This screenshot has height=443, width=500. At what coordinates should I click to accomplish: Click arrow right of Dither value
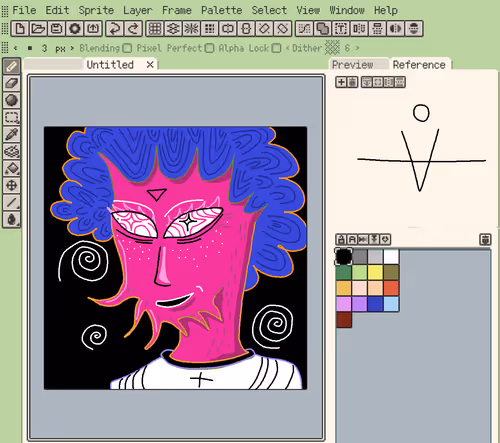click(357, 48)
